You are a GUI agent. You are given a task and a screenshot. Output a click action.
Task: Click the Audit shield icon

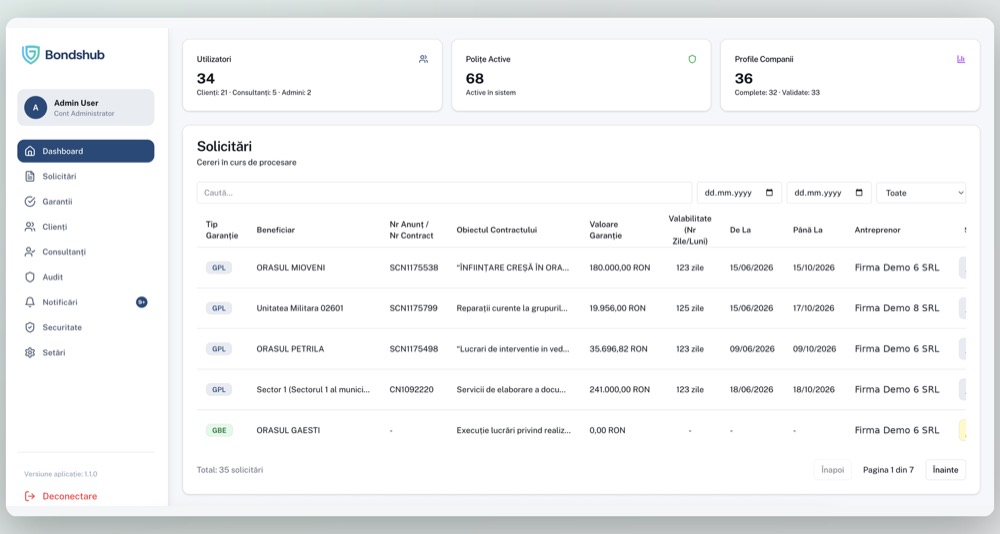(30, 277)
